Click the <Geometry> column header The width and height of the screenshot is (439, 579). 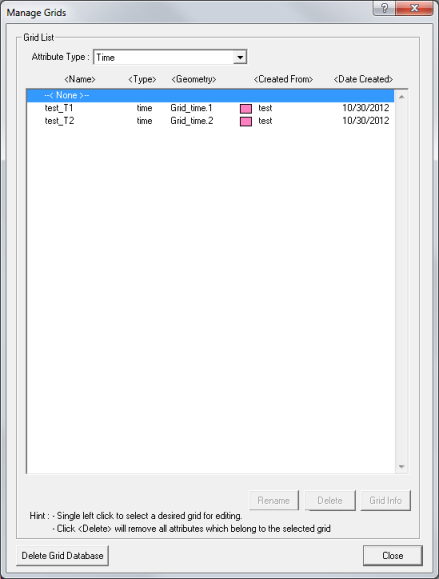pyautogui.click(x=194, y=79)
